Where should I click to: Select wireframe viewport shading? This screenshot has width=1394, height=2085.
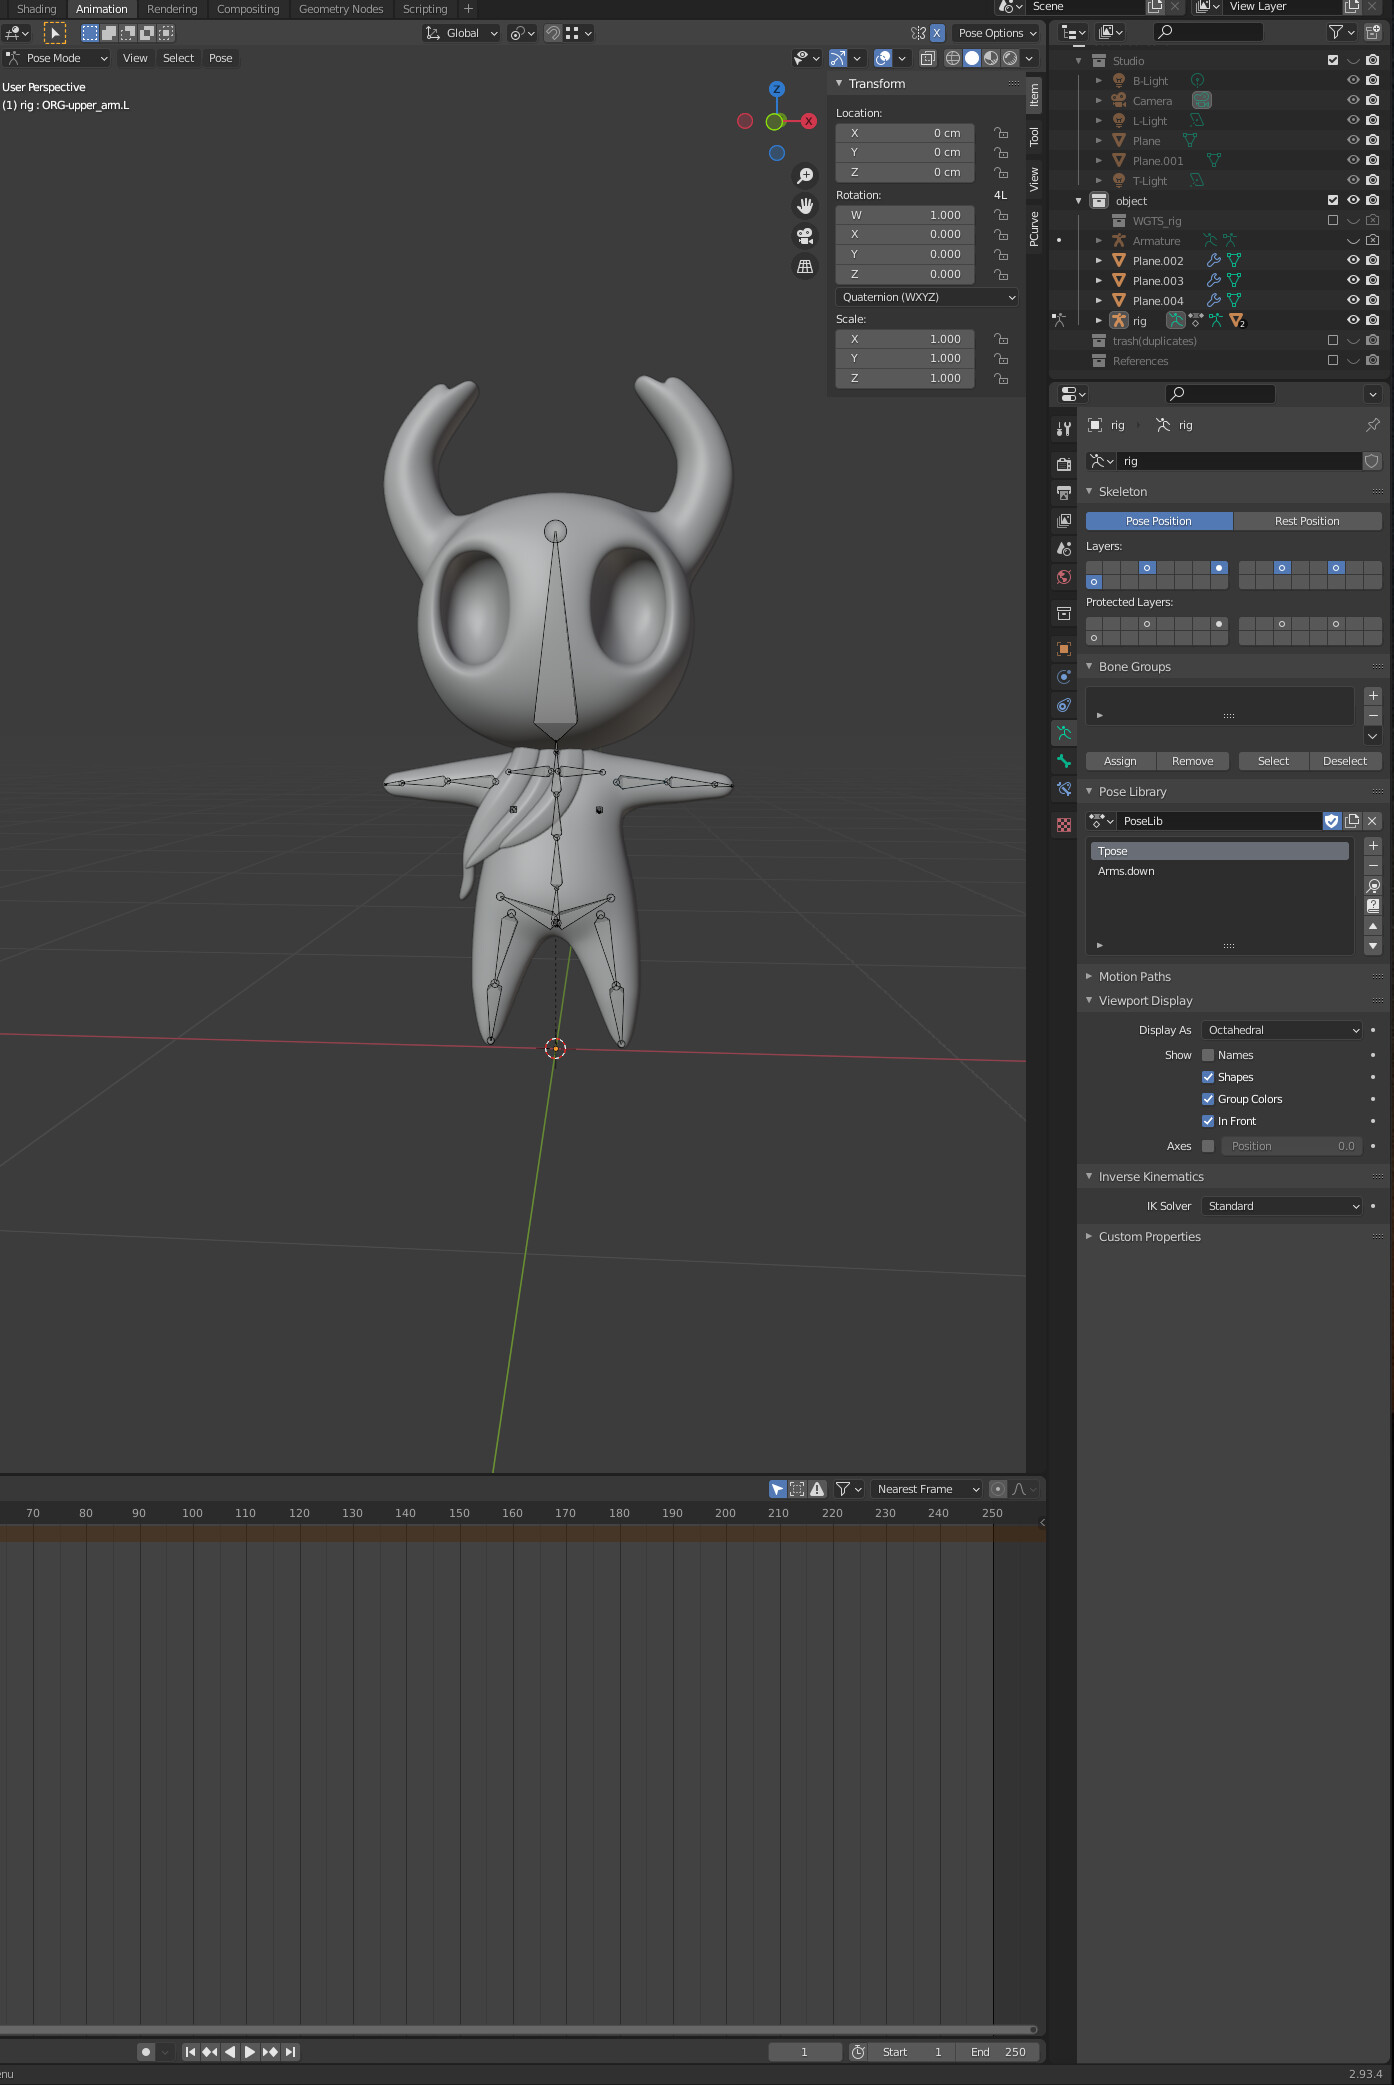[953, 59]
